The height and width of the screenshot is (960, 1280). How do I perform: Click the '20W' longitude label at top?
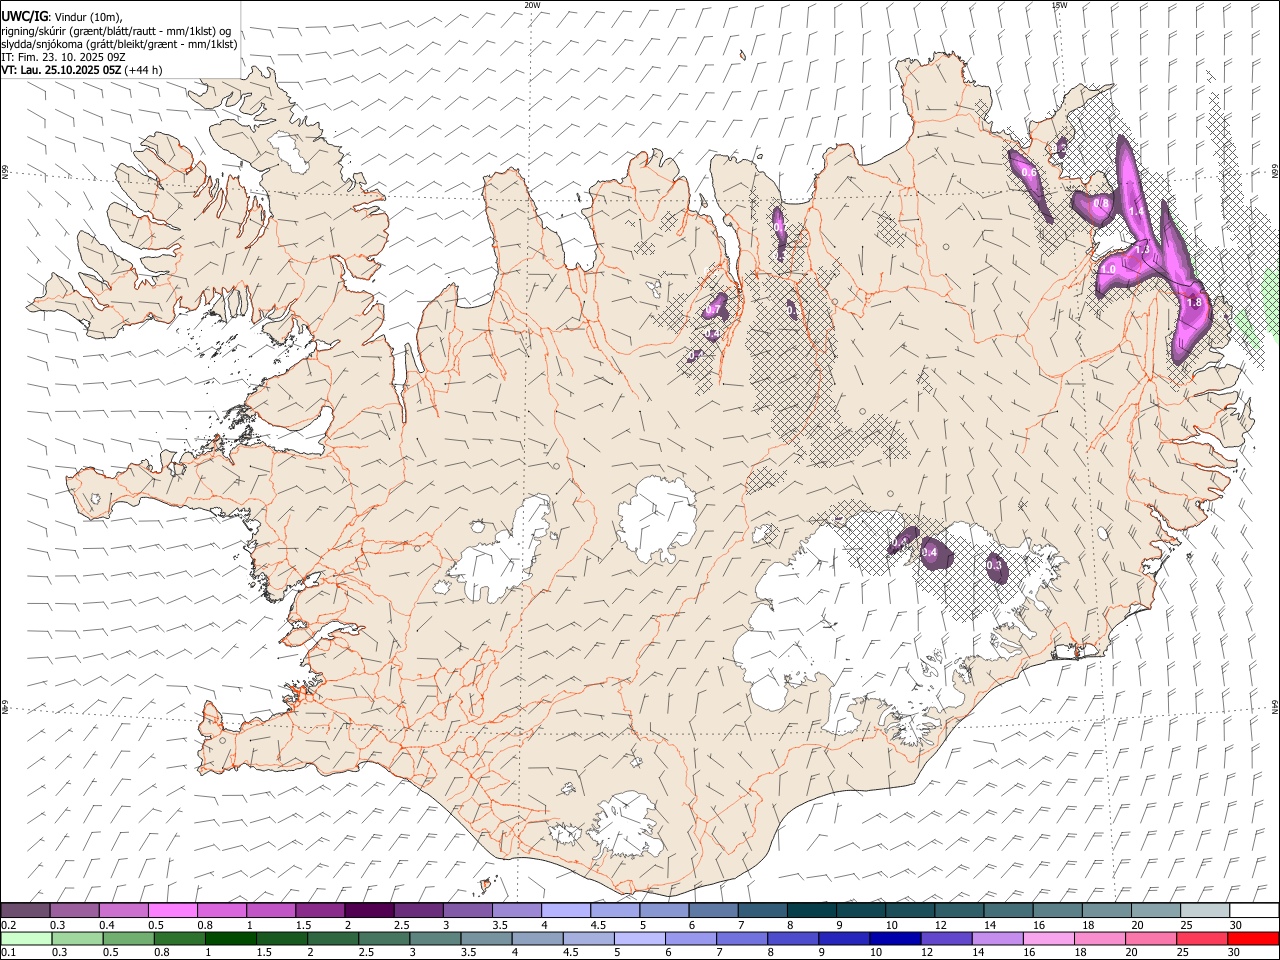(x=532, y=5)
